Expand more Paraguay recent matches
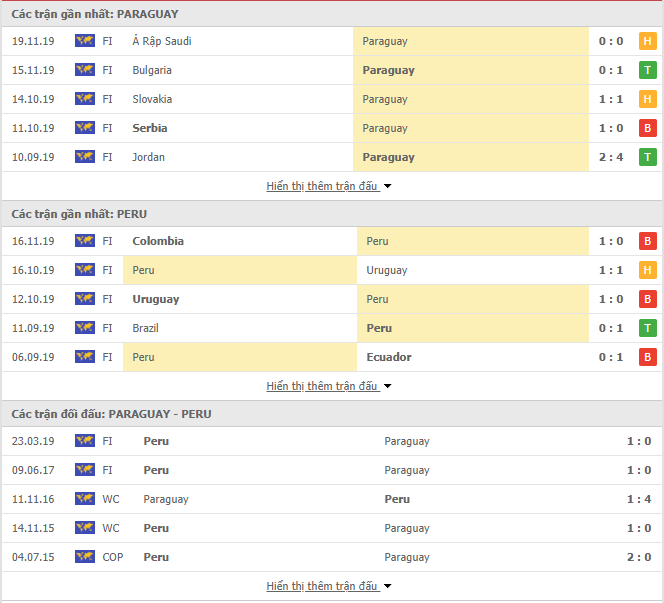The height and width of the screenshot is (603, 664). pos(329,186)
